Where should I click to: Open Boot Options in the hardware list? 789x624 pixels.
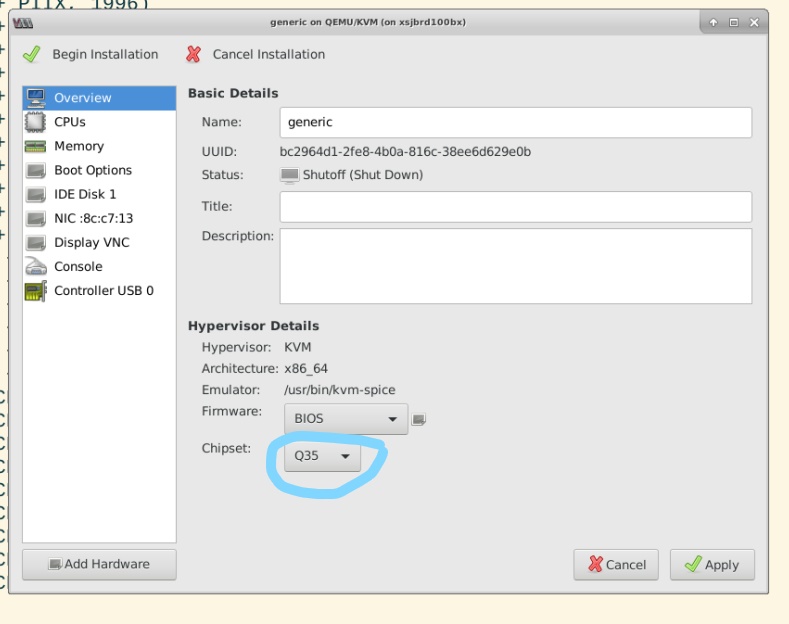tap(92, 170)
